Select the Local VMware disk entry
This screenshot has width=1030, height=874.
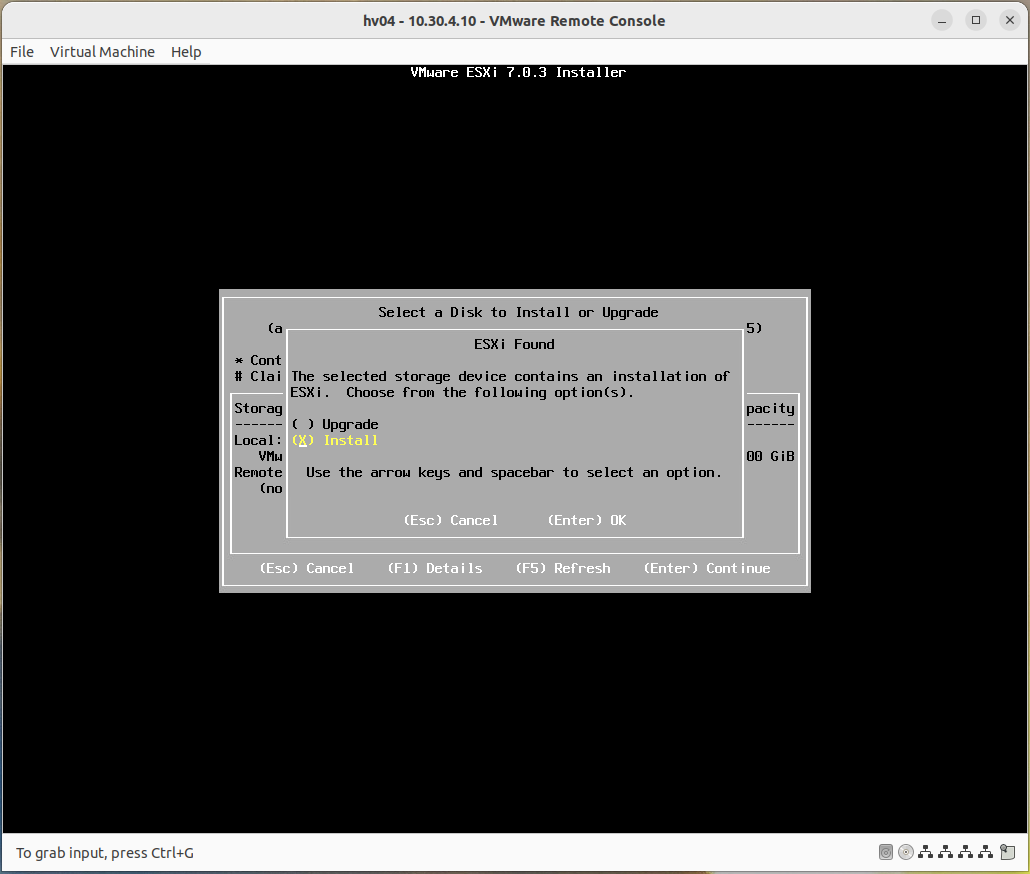coord(255,440)
